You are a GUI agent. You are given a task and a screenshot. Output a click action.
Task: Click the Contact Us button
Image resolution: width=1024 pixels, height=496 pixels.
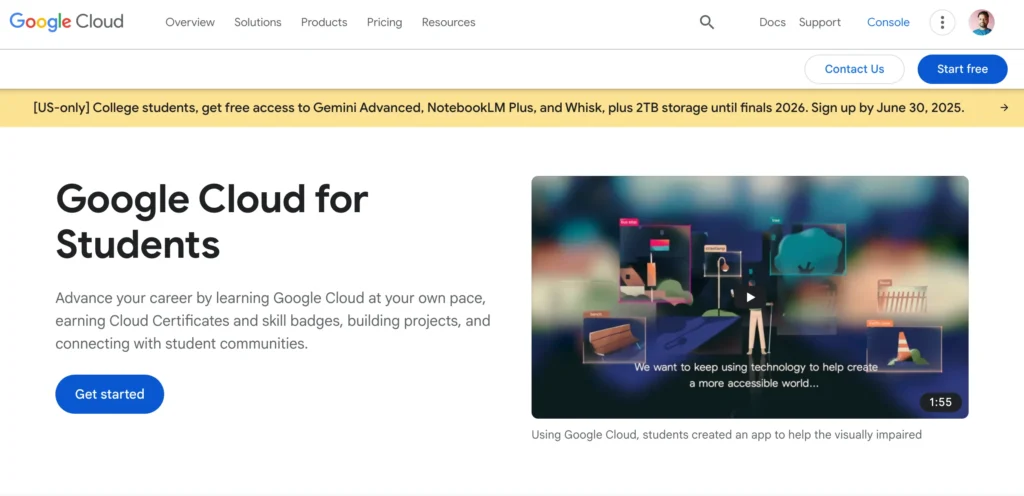pyautogui.click(x=854, y=69)
